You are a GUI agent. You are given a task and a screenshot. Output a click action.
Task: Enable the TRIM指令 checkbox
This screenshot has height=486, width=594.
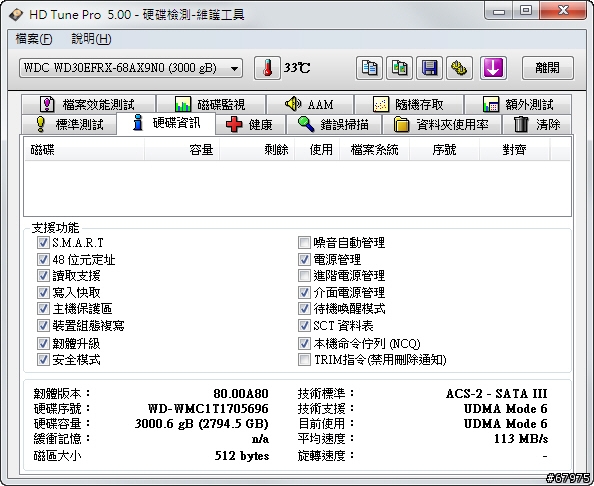304,359
